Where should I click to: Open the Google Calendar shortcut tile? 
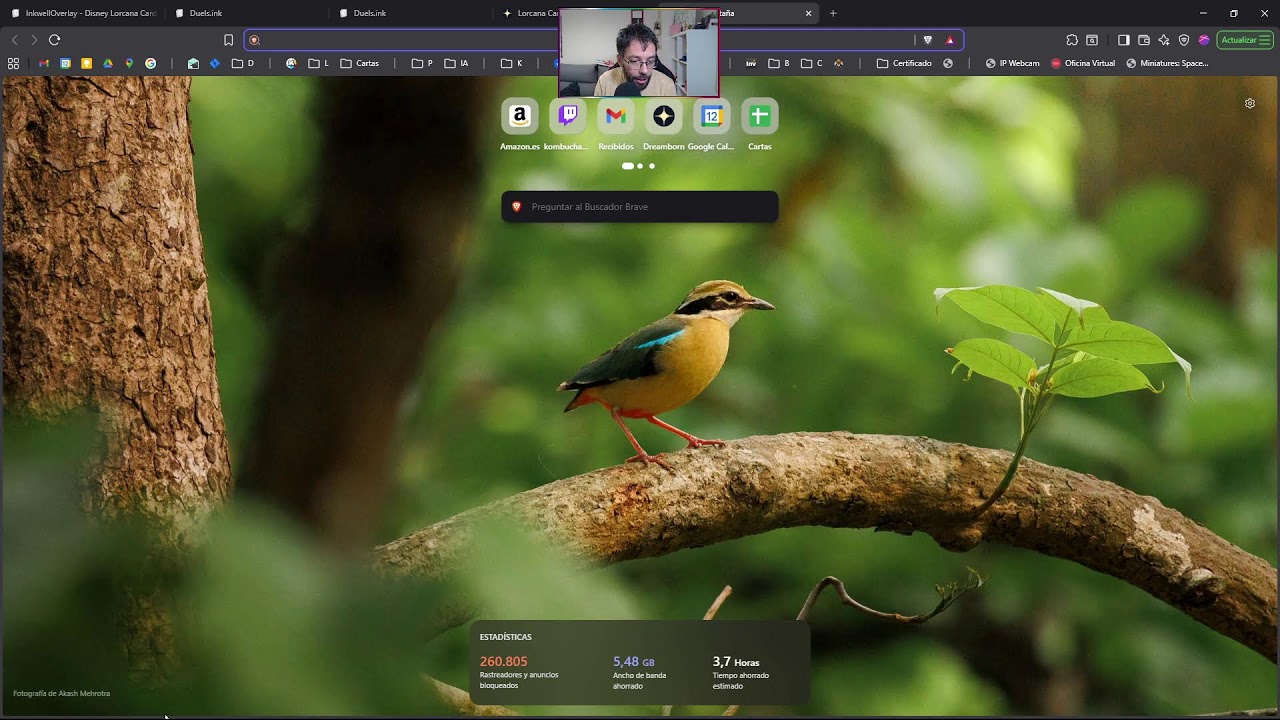pos(712,117)
